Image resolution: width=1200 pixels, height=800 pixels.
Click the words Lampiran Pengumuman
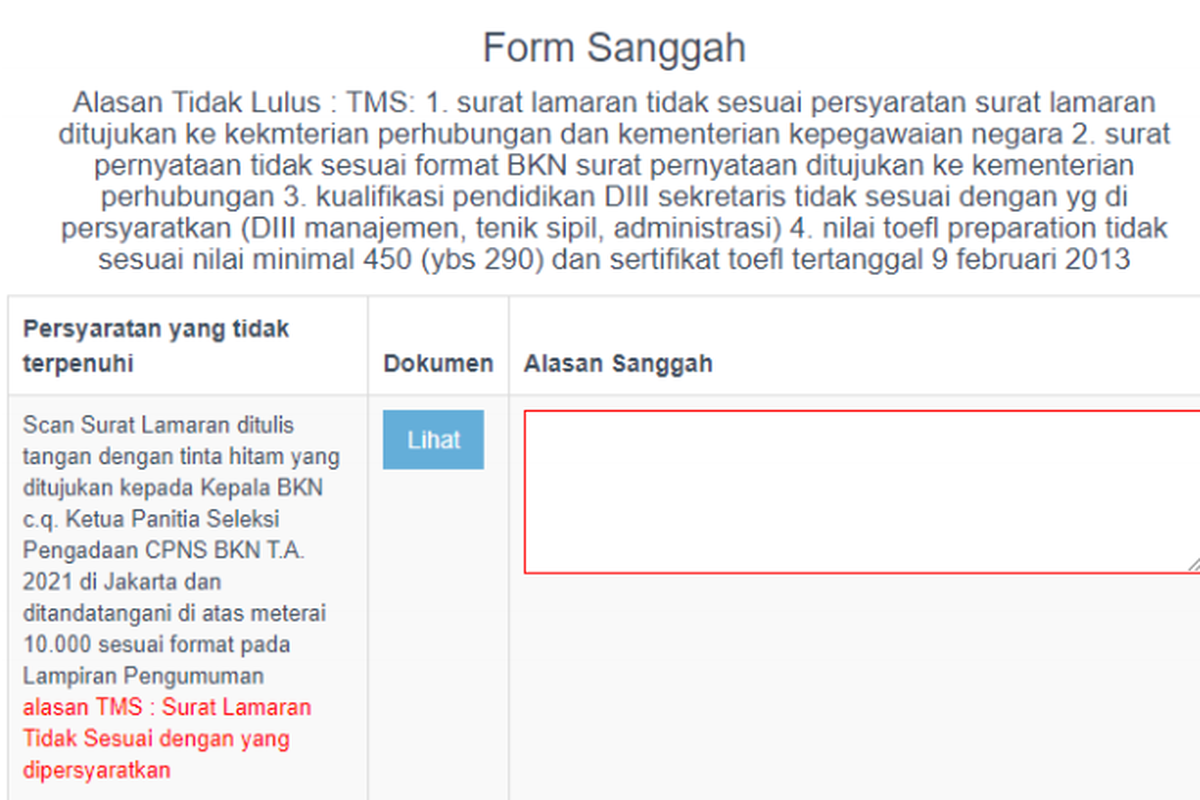(143, 675)
